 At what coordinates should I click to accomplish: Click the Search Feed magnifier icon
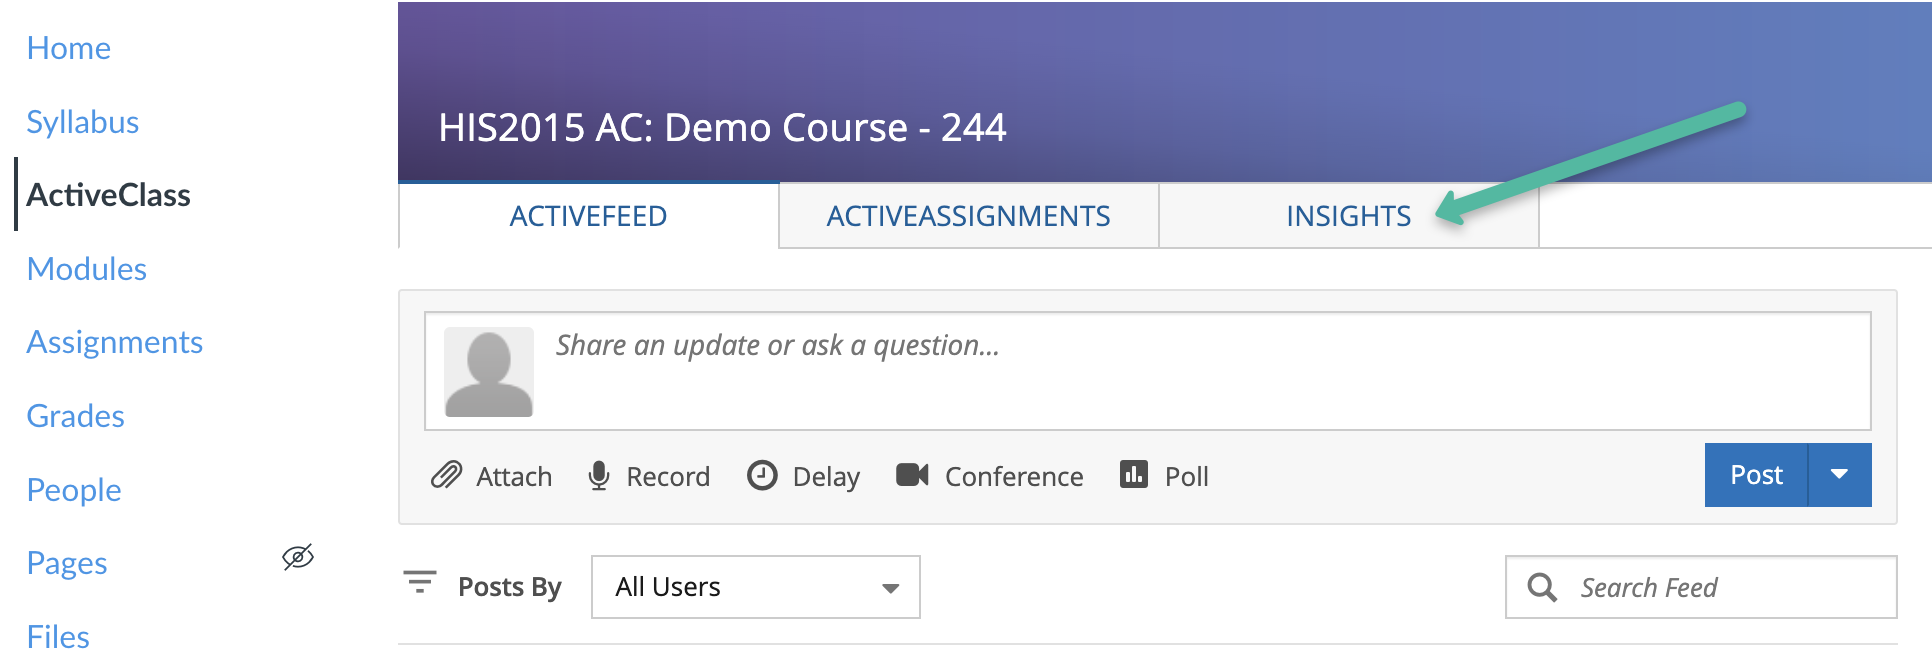pos(1542,587)
